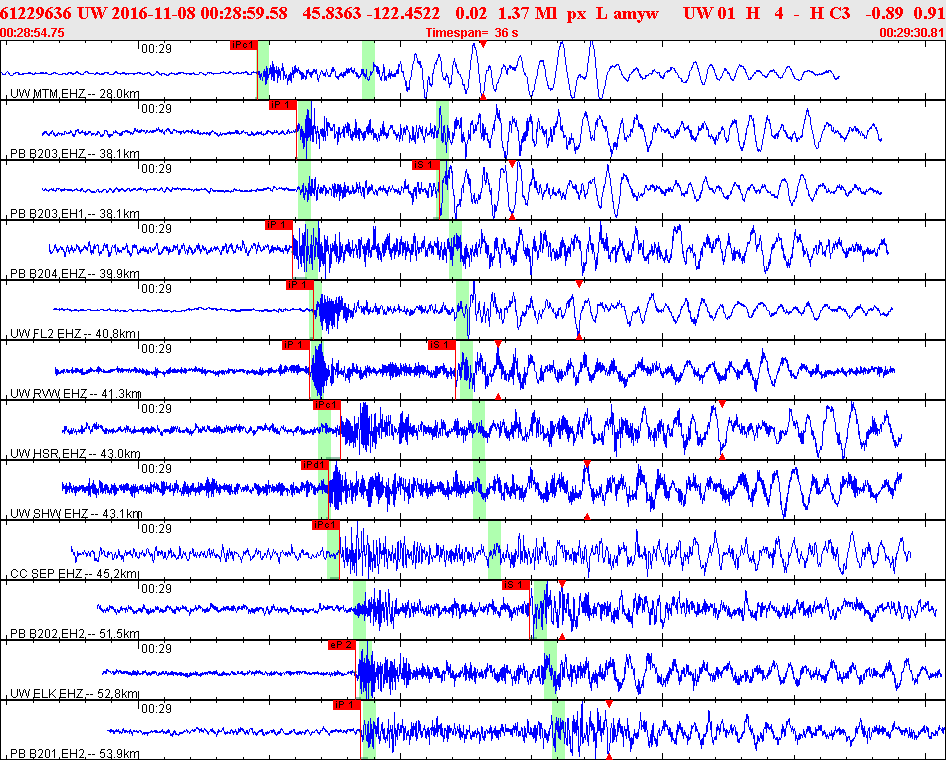
Task: Select the iP 1 pick flag on PB B201 EH2
Action: click(x=347, y=705)
